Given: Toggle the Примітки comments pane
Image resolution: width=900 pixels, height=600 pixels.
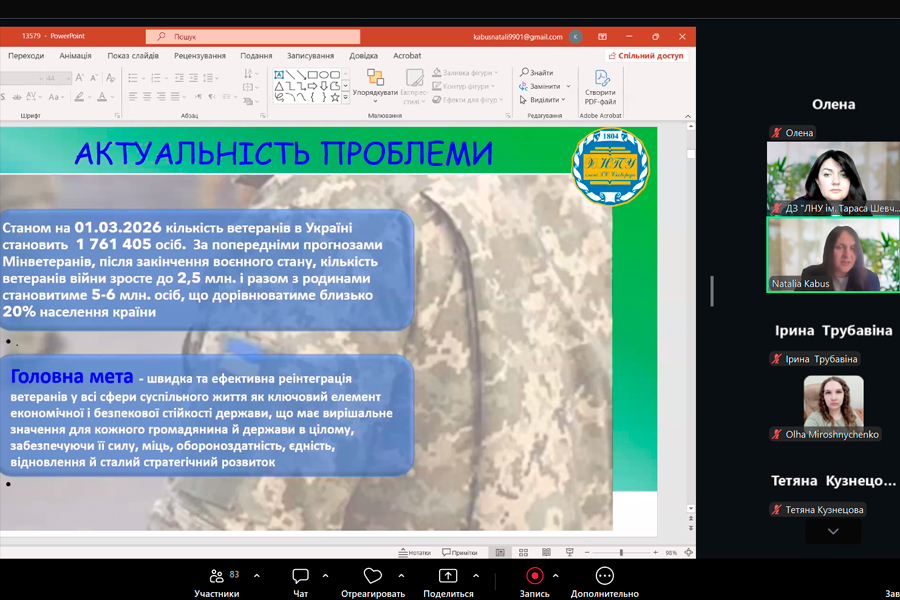Looking at the screenshot, I should tap(458, 552).
